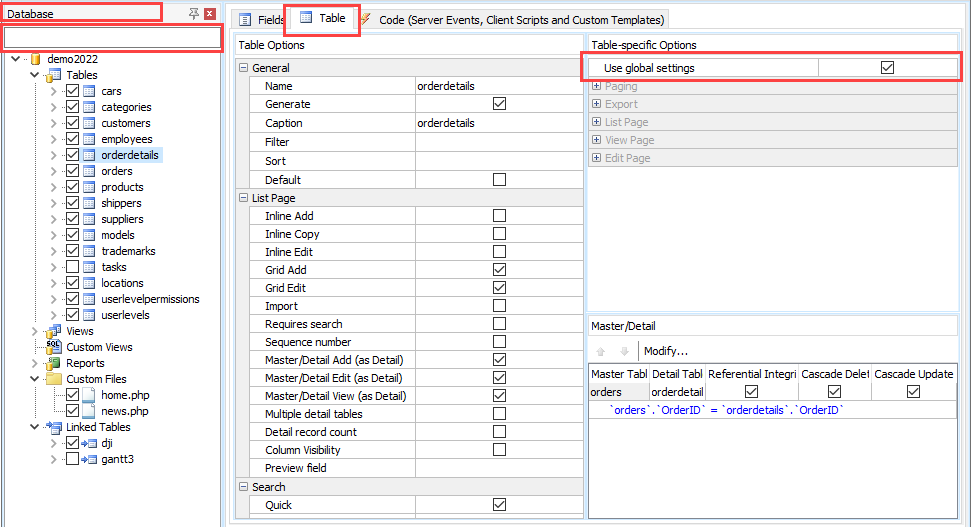The width and height of the screenshot is (971, 527).
Task: Expand the Views tree node
Action: click(x=37, y=331)
